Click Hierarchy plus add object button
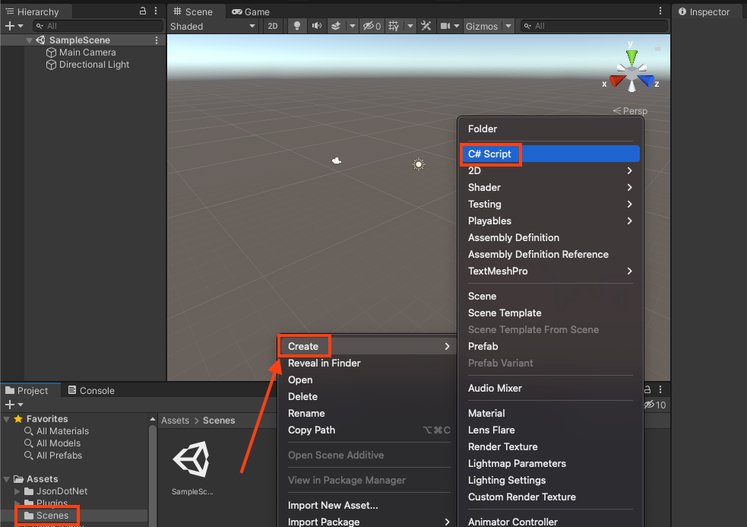The width and height of the screenshot is (747, 527). (x=13, y=26)
